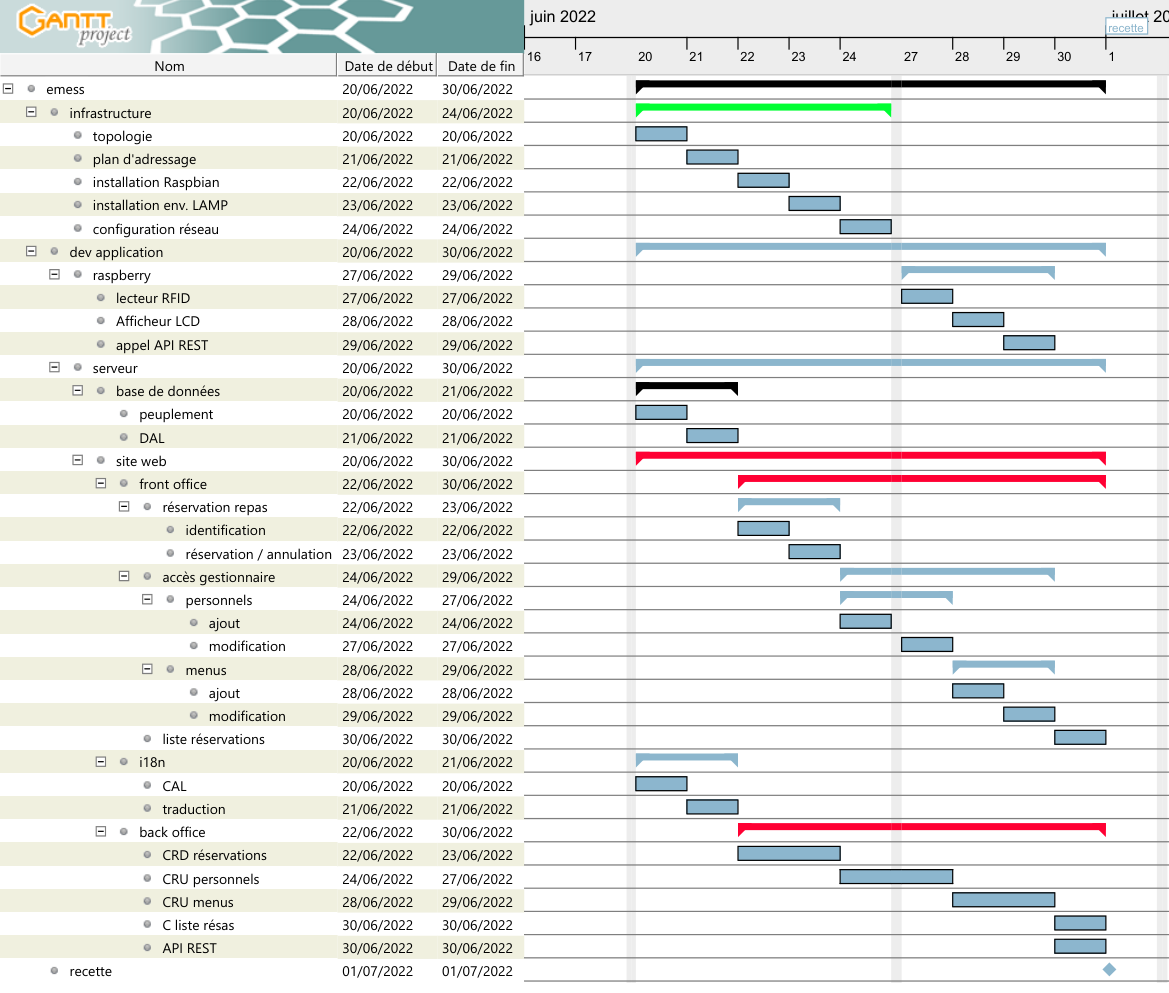The height and width of the screenshot is (993, 1169).
Task: Click the recette milestone diamond
Action: [x=1109, y=969]
